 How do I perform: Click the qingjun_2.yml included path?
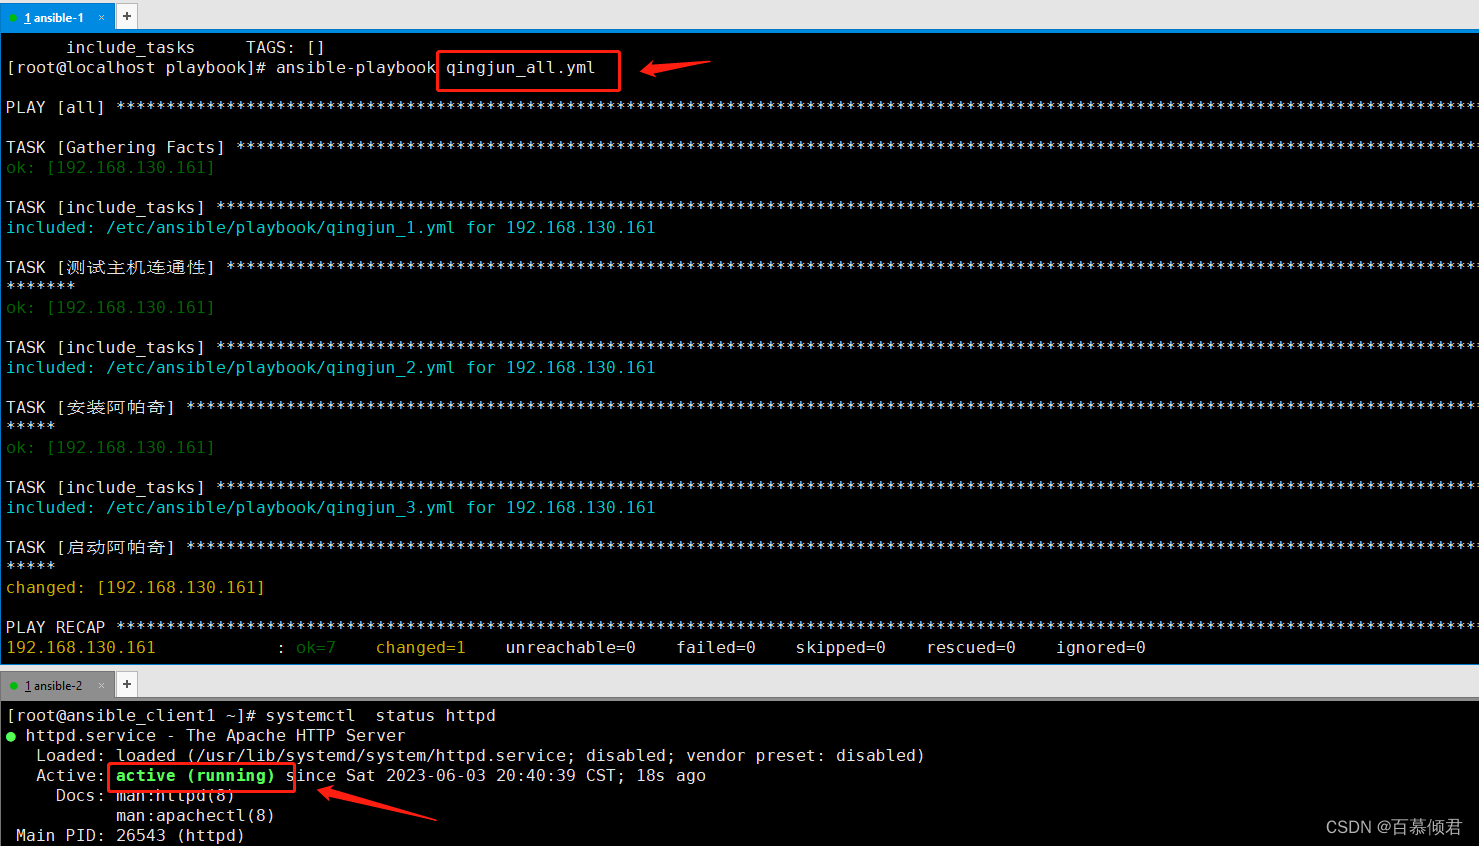[x=281, y=367]
